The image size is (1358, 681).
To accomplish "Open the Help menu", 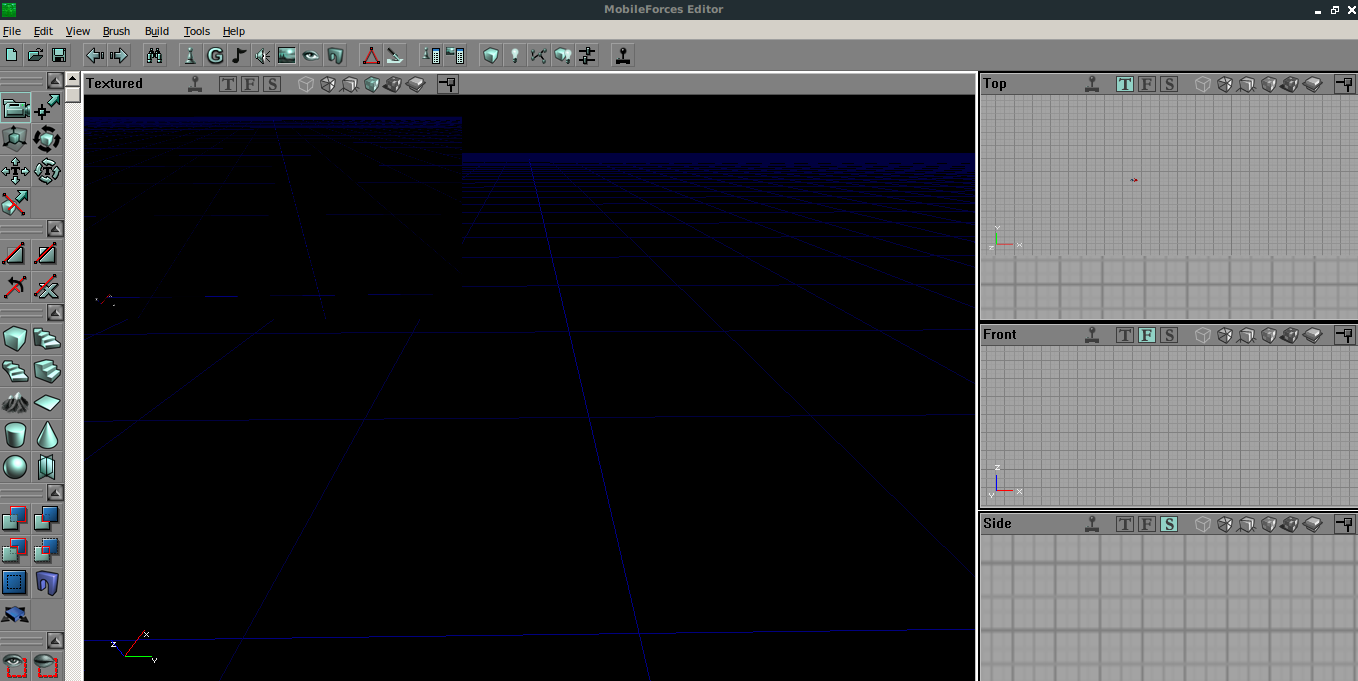I will click(234, 31).
